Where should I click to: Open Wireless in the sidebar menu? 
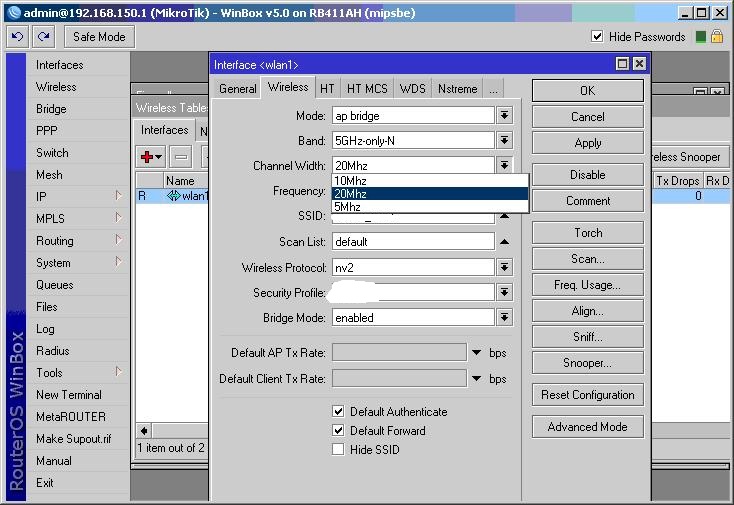click(56, 87)
